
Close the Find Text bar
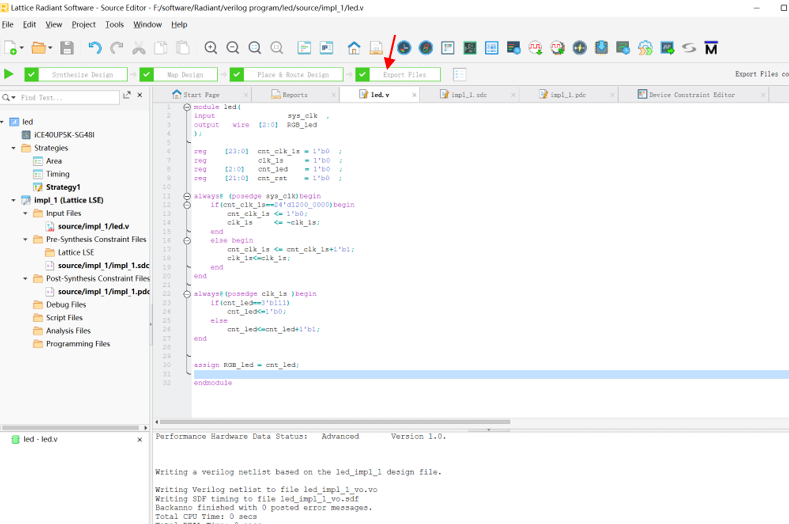click(140, 95)
